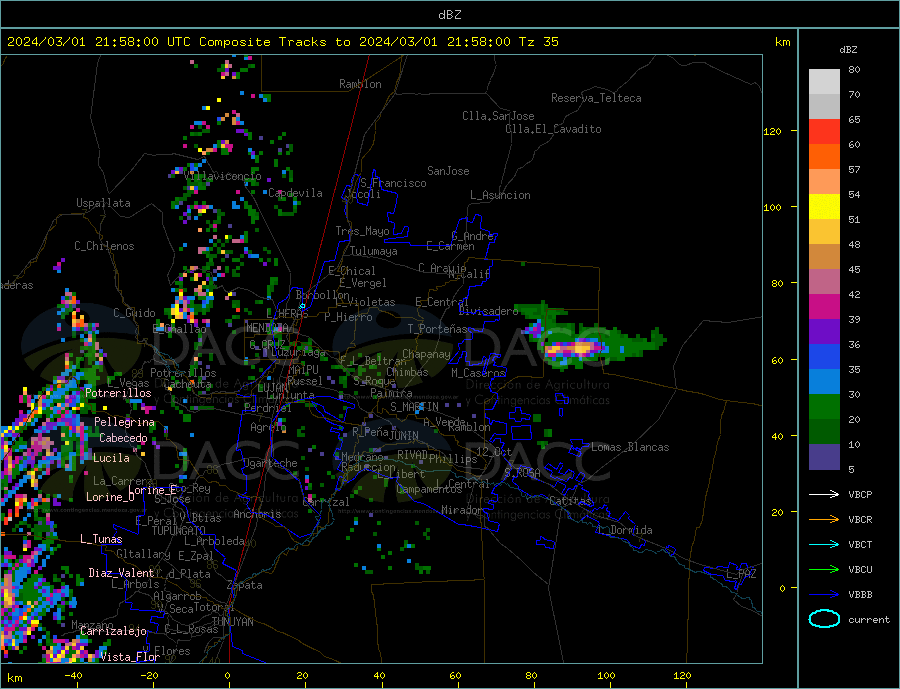Select the bright yellow swatch in dBZ scale
The width and height of the screenshot is (900, 689).
point(824,207)
